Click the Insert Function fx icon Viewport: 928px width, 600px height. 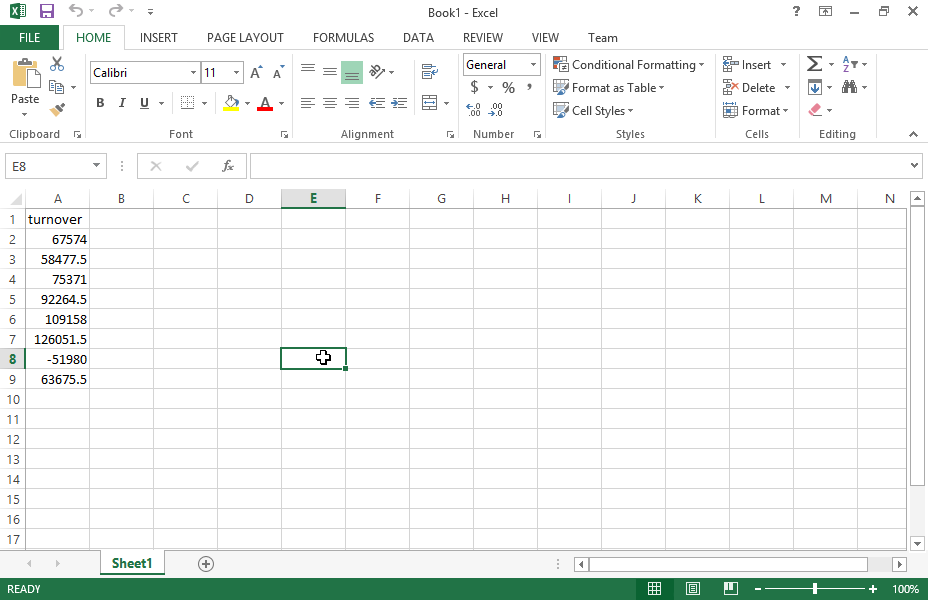(228, 166)
